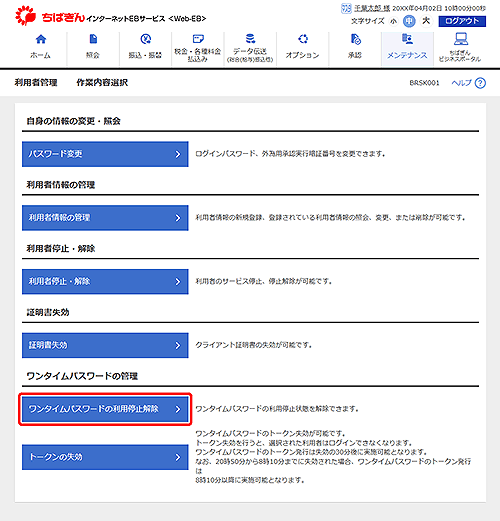Set font size to 大
Viewport: 500px width, 521px height.
click(x=426, y=21)
